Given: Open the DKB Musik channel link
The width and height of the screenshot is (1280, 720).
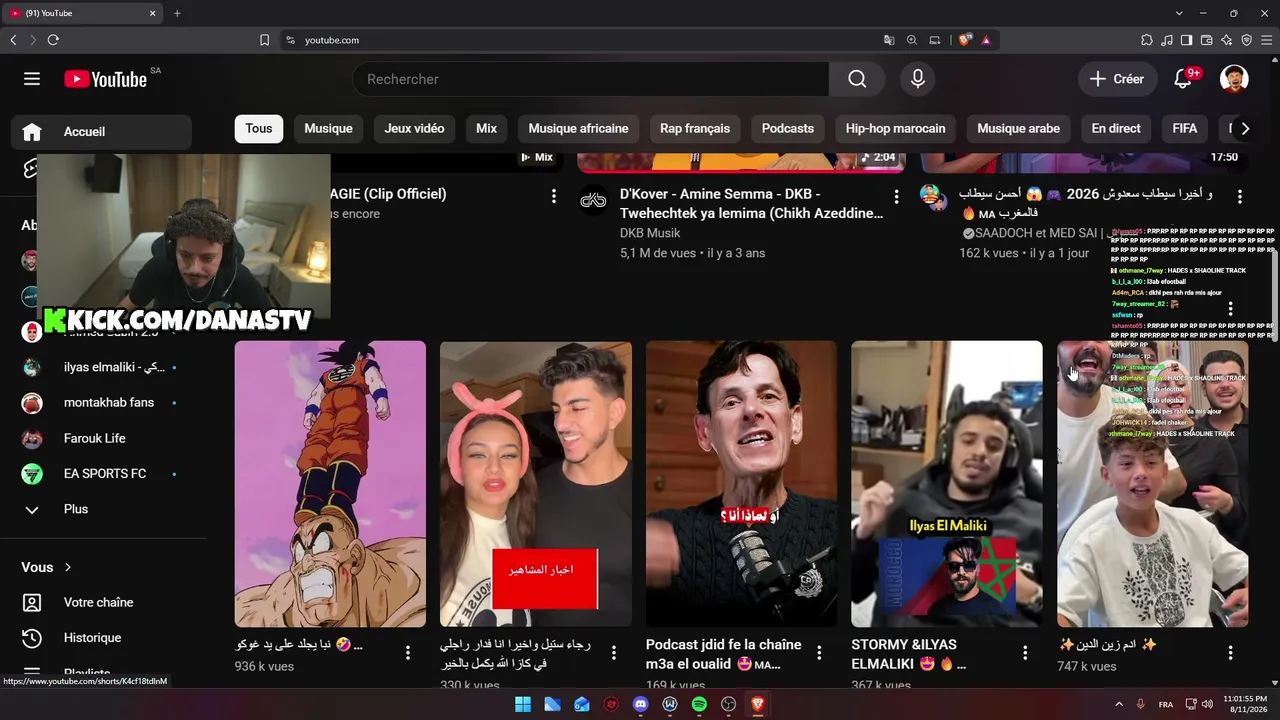Looking at the screenshot, I should tap(650, 233).
